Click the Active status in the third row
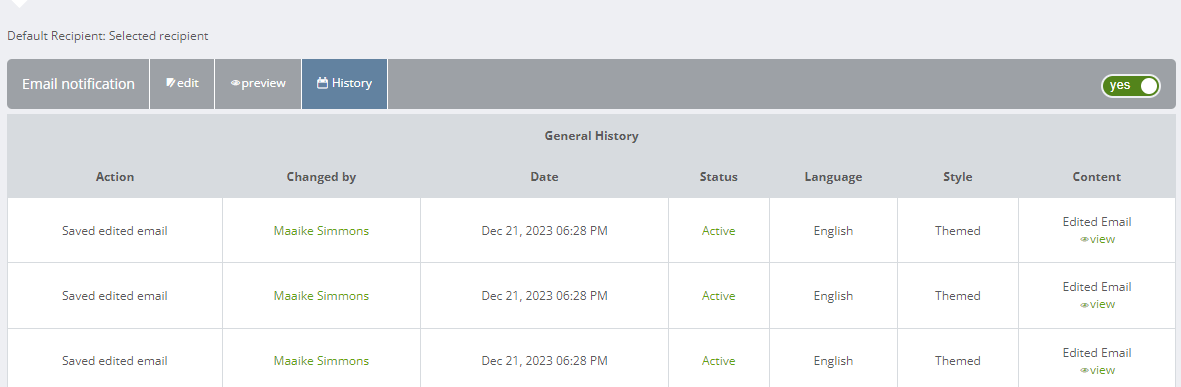Viewport: 1181px width, 387px height. pyautogui.click(x=719, y=361)
